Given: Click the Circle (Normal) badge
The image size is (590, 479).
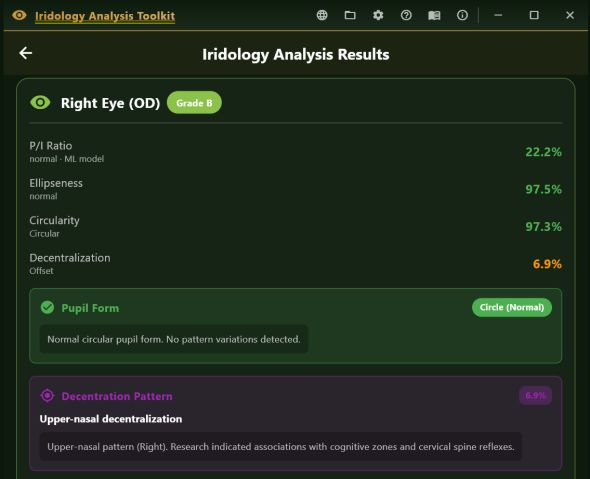Looking at the screenshot, I should [512, 307].
